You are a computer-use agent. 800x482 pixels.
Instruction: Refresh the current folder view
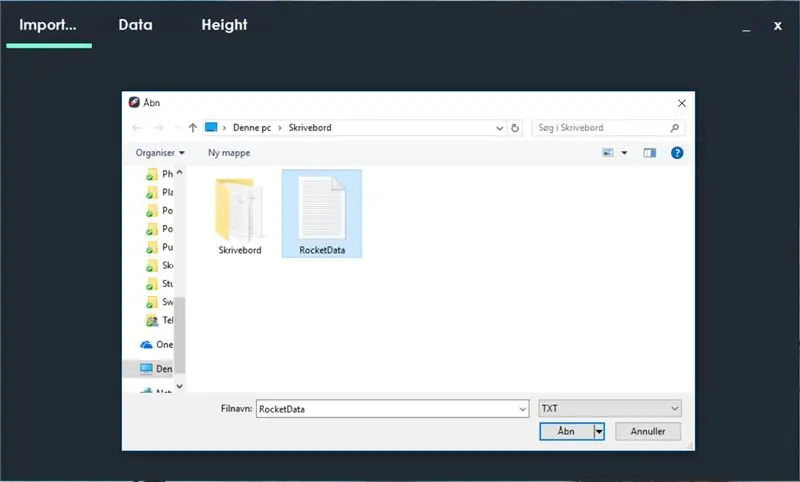(515, 128)
